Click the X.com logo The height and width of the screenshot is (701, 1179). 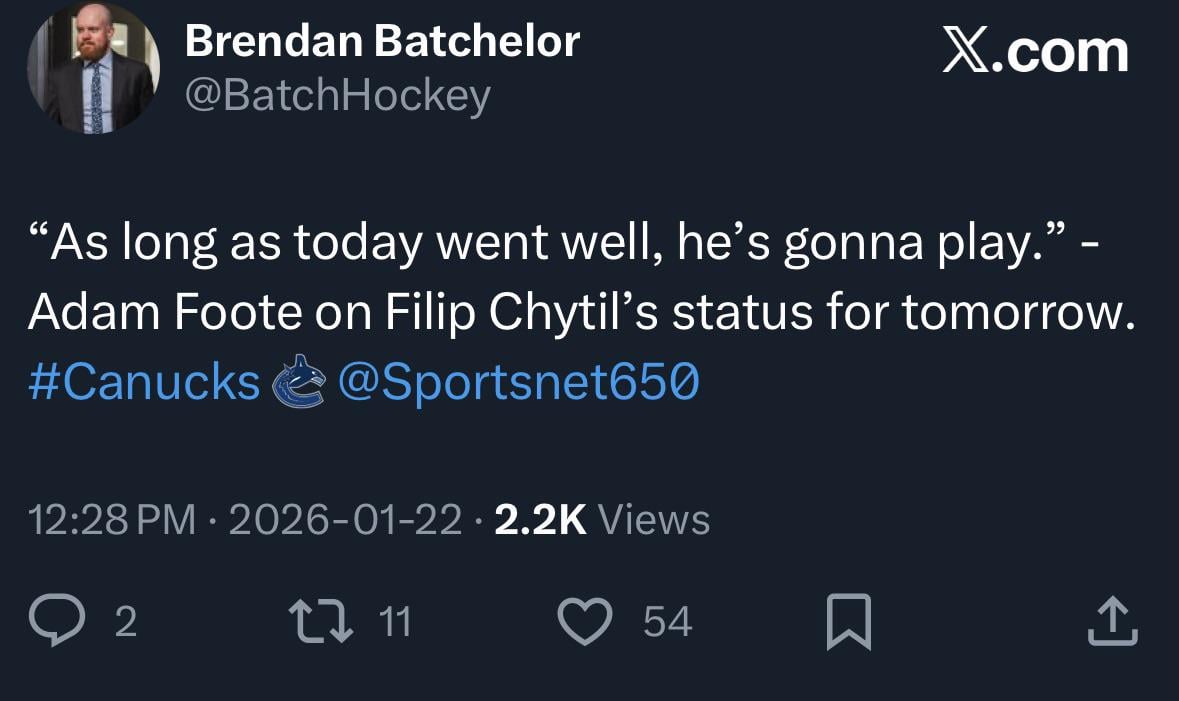pos(1035,50)
